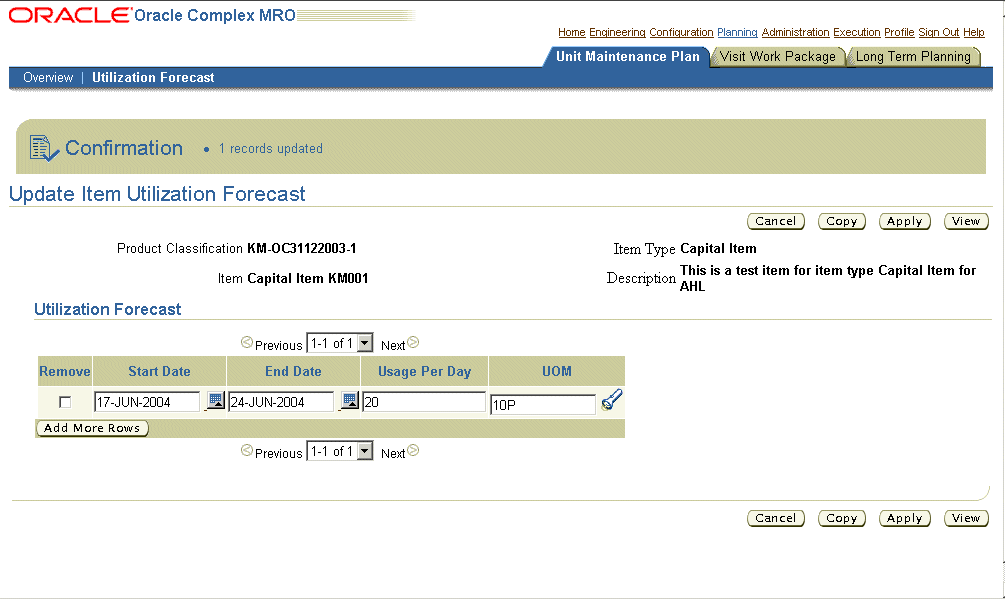1005x599 pixels.
Task: Click the upper Previous text
Action: coord(278,345)
